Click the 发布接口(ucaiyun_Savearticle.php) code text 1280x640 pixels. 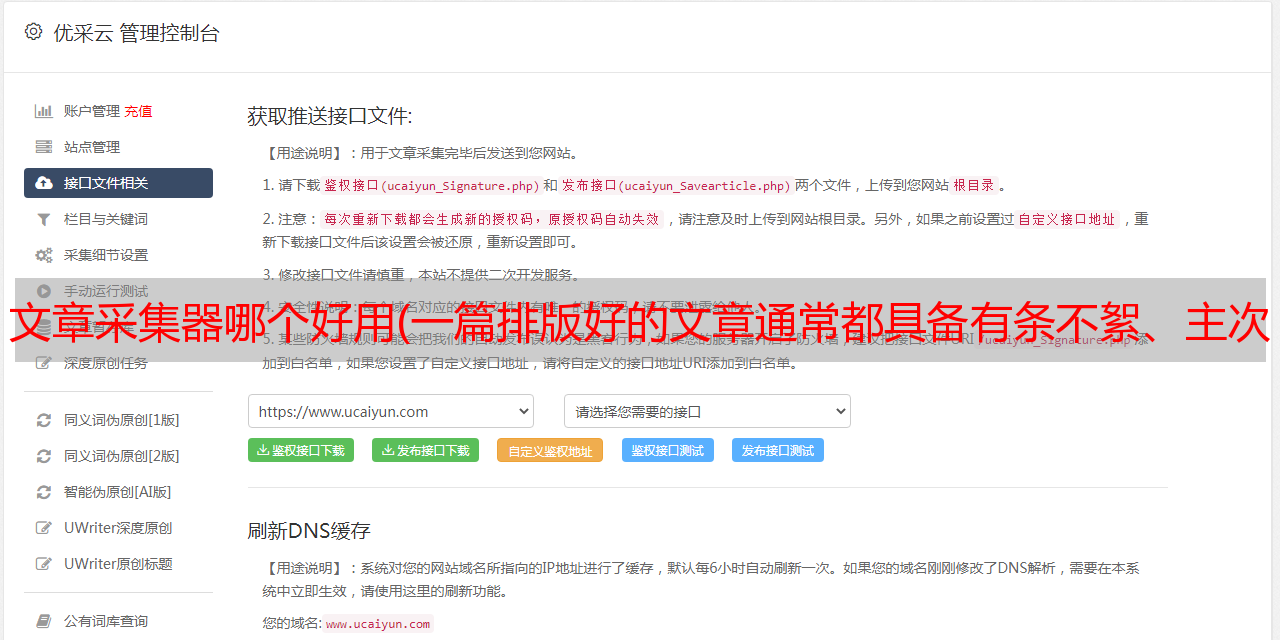point(676,185)
